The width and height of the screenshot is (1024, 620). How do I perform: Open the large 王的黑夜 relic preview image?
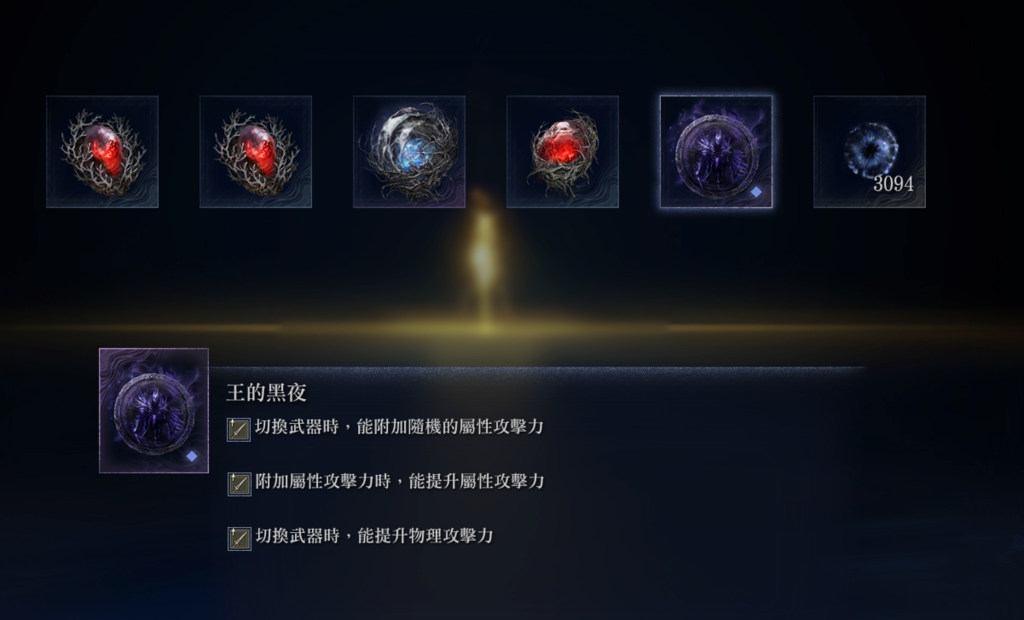pyautogui.click(x=154, y=410)
